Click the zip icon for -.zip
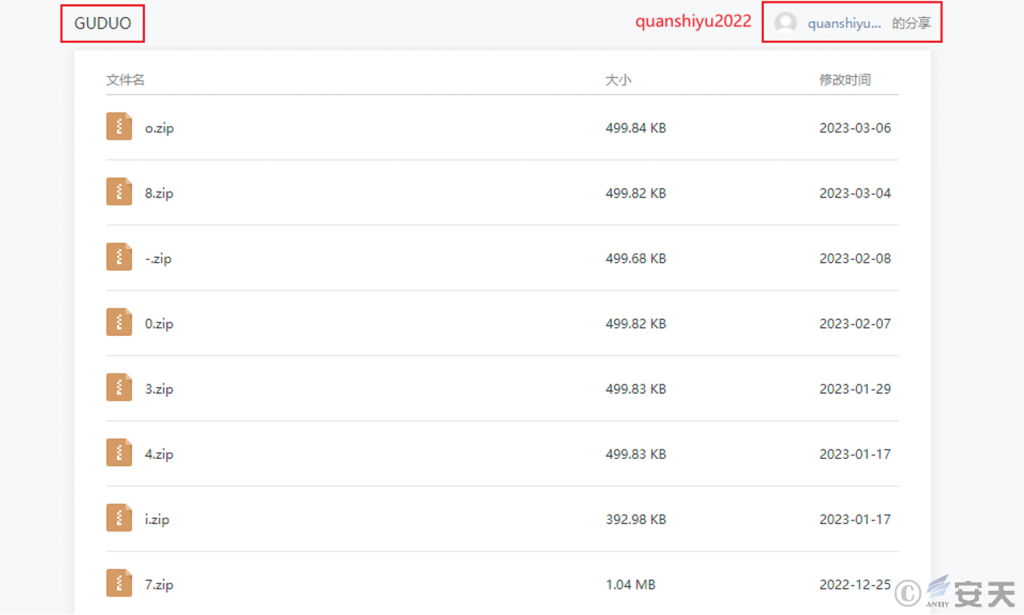 tap(119, 257)
